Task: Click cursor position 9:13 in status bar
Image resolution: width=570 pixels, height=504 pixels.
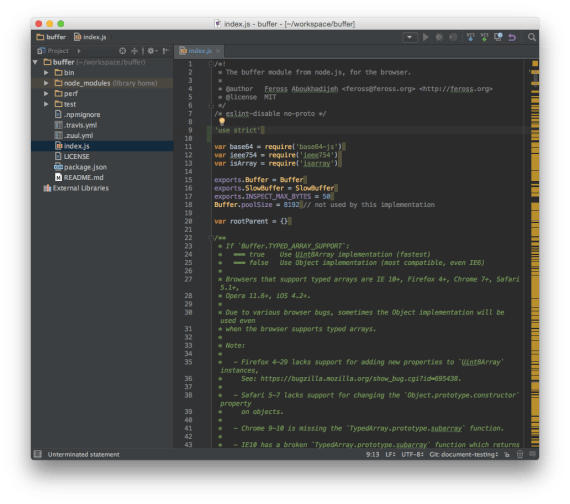Action: coord(372,454)
